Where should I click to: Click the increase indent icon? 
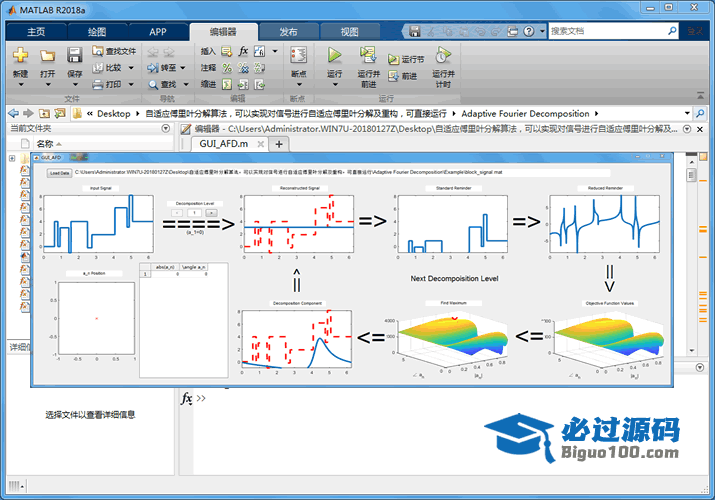pos(243,84)
